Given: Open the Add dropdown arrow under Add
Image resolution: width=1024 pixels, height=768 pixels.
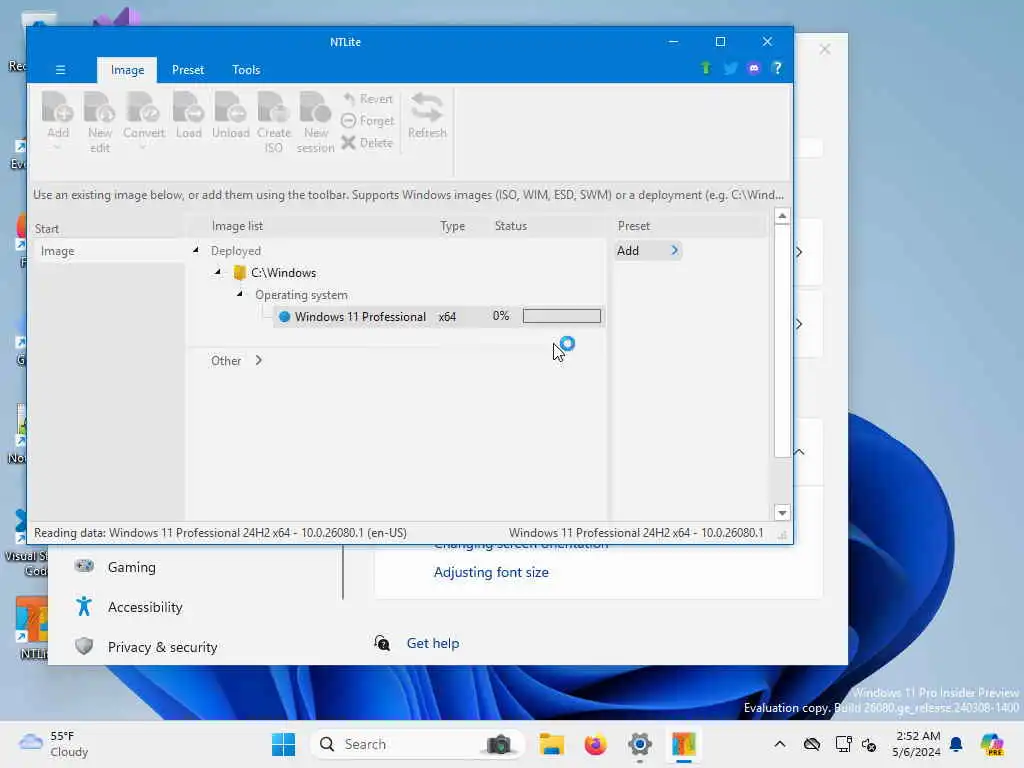Looking at the screenshot, I should [57, 148].
